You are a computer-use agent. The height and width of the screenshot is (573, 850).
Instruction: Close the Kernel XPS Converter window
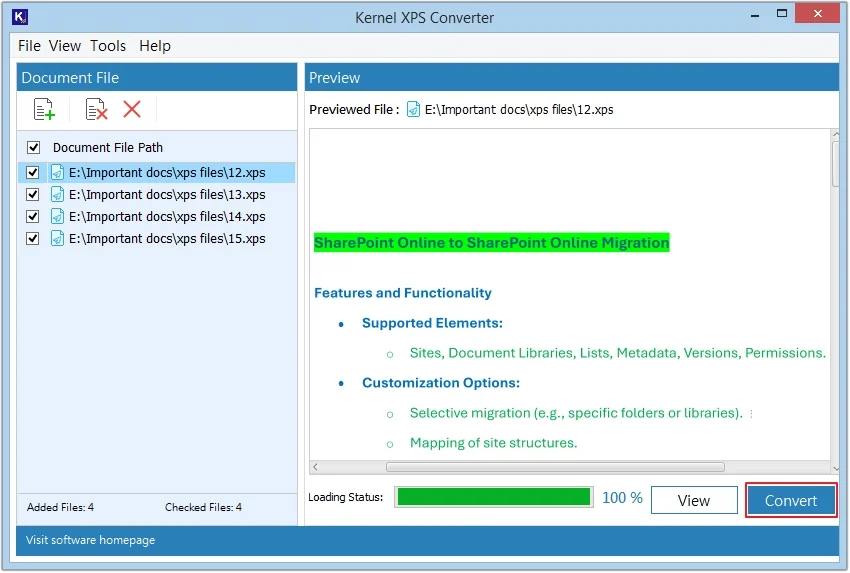[817, 14]
